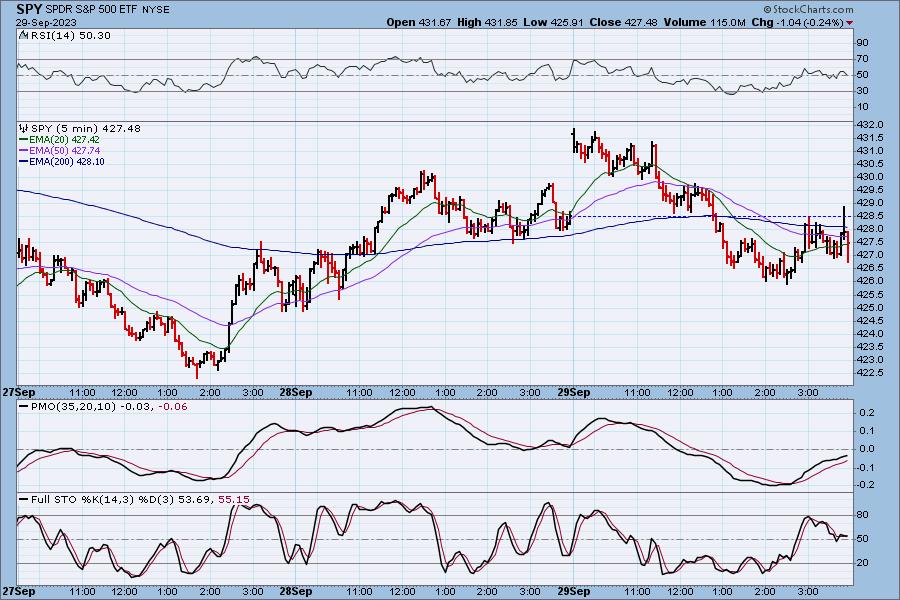Screen dimensions: 900x600
Task: Click the -0.2 level on the PMO axis
Action: pos(866,485)
